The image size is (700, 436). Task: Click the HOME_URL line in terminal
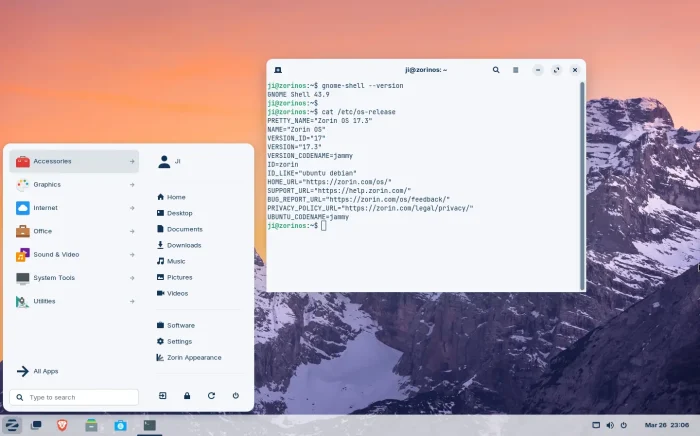[329, 182]
